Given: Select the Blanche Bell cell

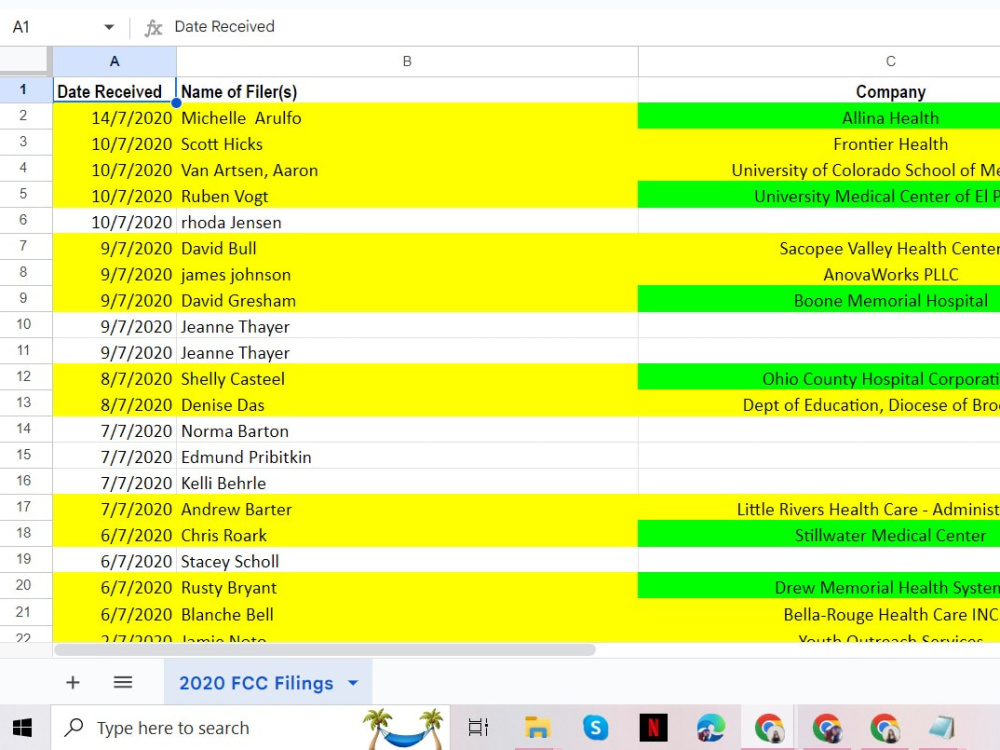Looking at the screenshot, I should pyautogui.click(x=407, y=614).
